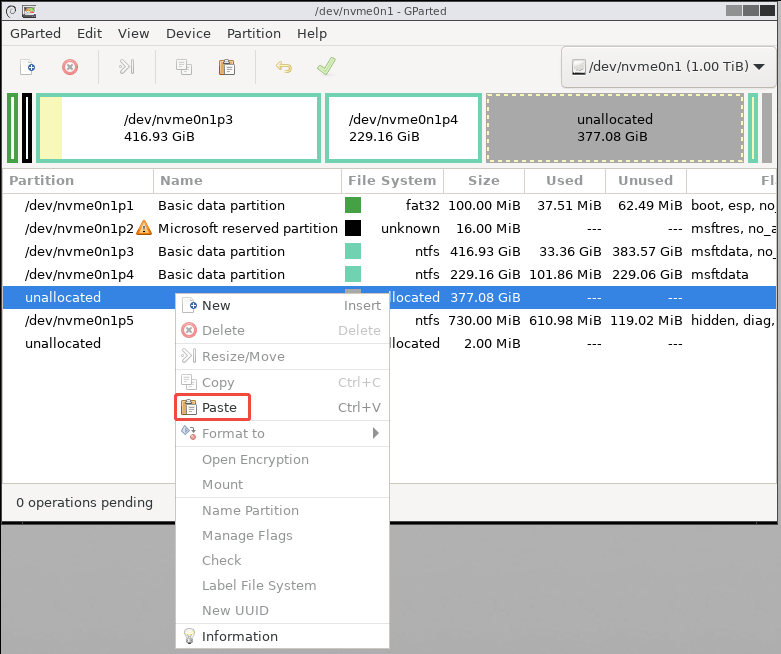781x654 pixels.
Task: Open the device selector /dev/nvme0n1 dropdown
Action: [668, 67]
